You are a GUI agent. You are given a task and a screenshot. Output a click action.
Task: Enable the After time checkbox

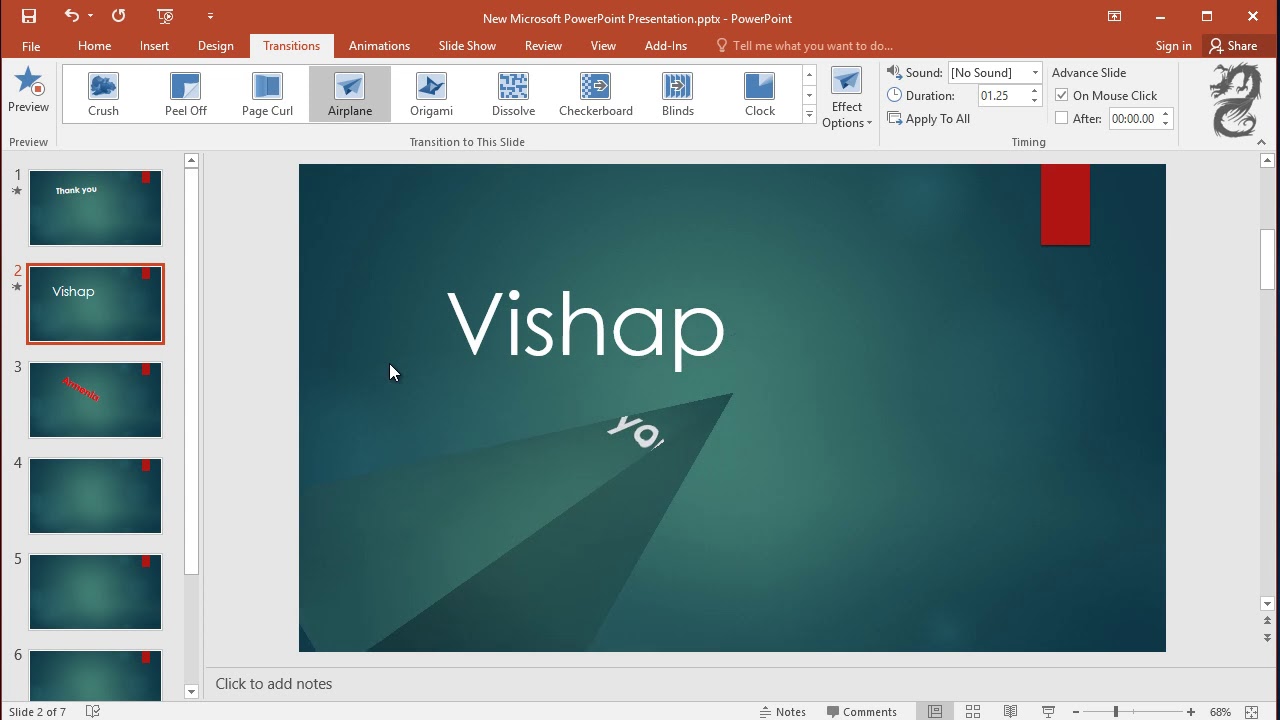click(1062, 119)
